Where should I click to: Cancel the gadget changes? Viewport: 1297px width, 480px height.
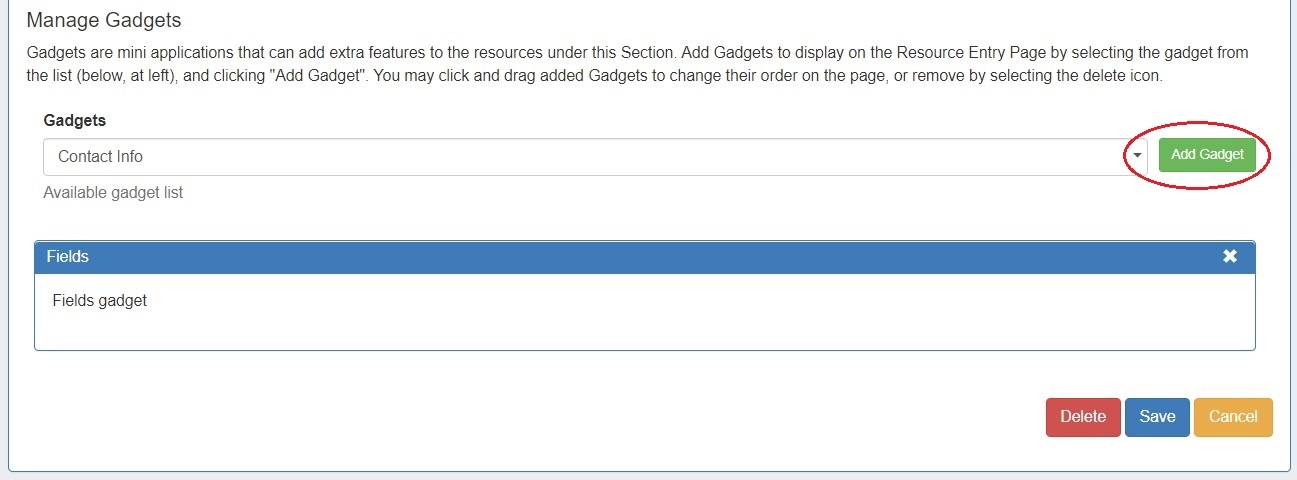1232,417
